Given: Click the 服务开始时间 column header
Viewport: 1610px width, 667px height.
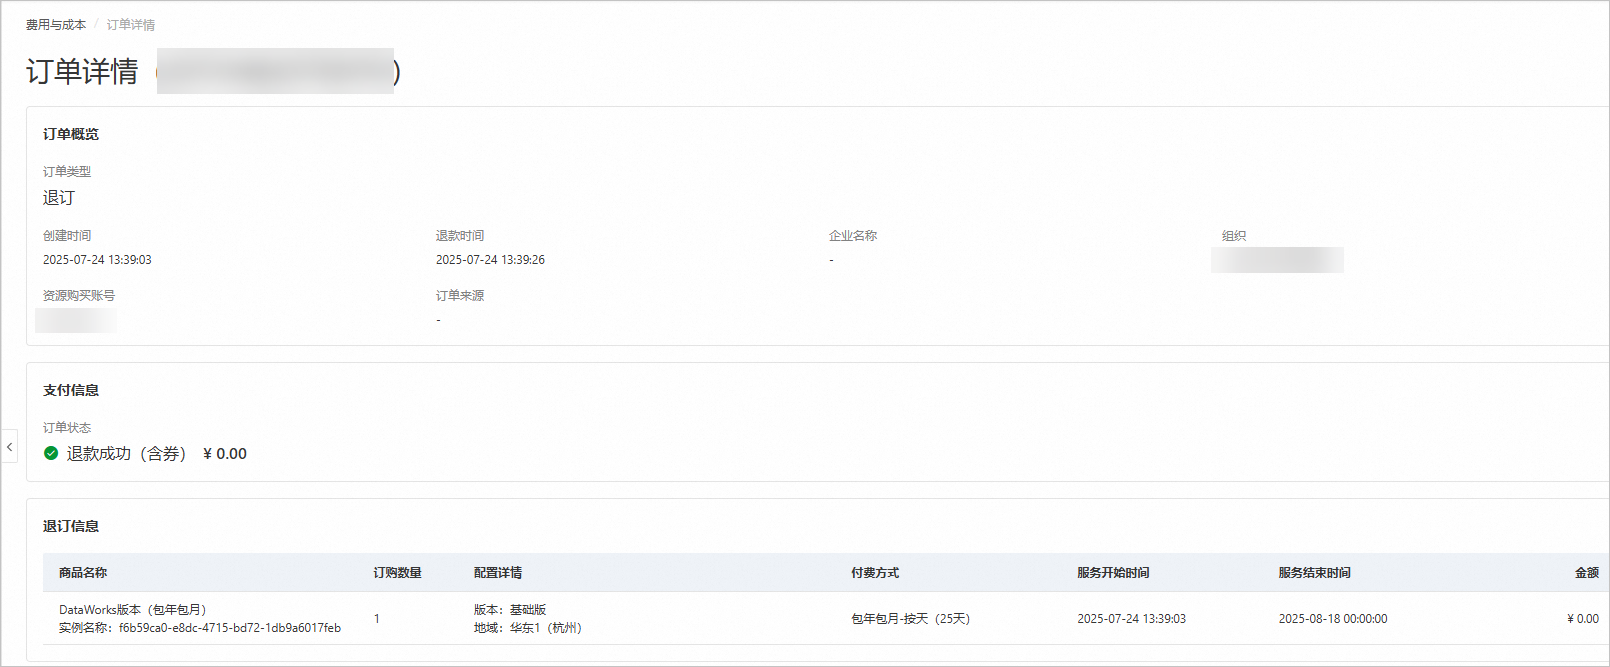Looking at the screenshot, I should click(1113, 573).
